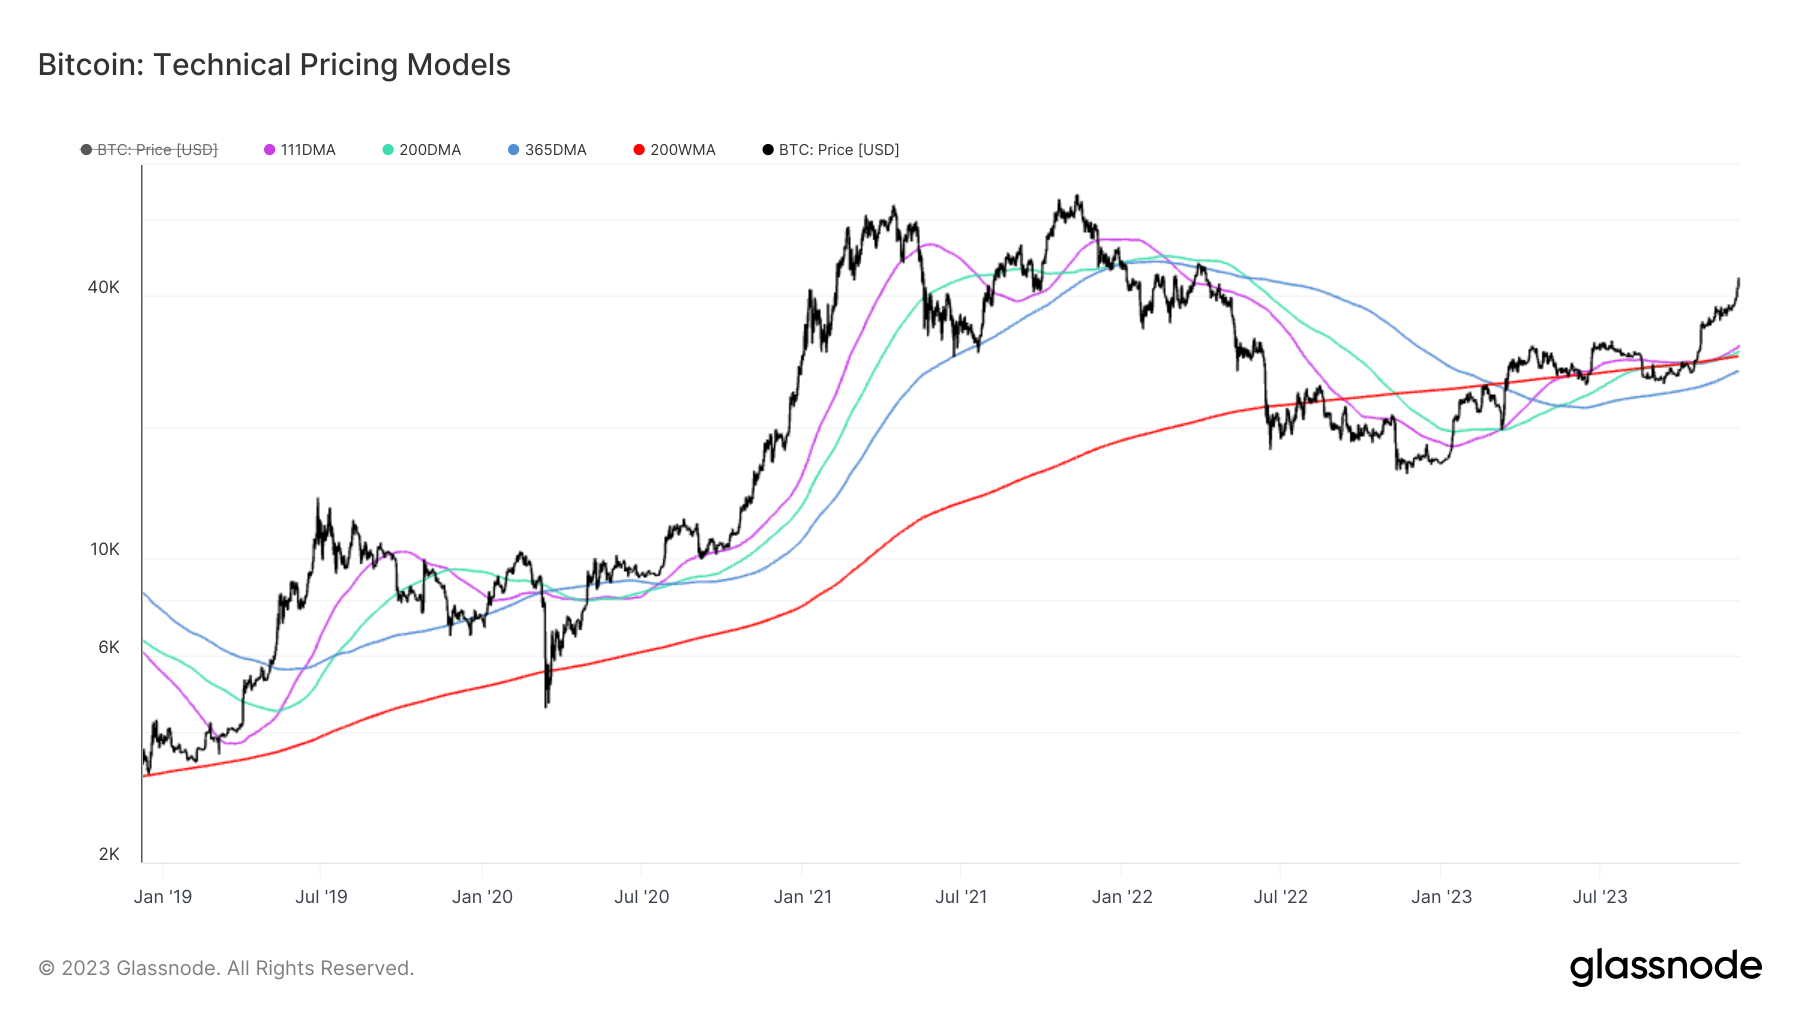Toggle the 111DMA legend label
The image size is (1800, 1013).
coord(308,150)
